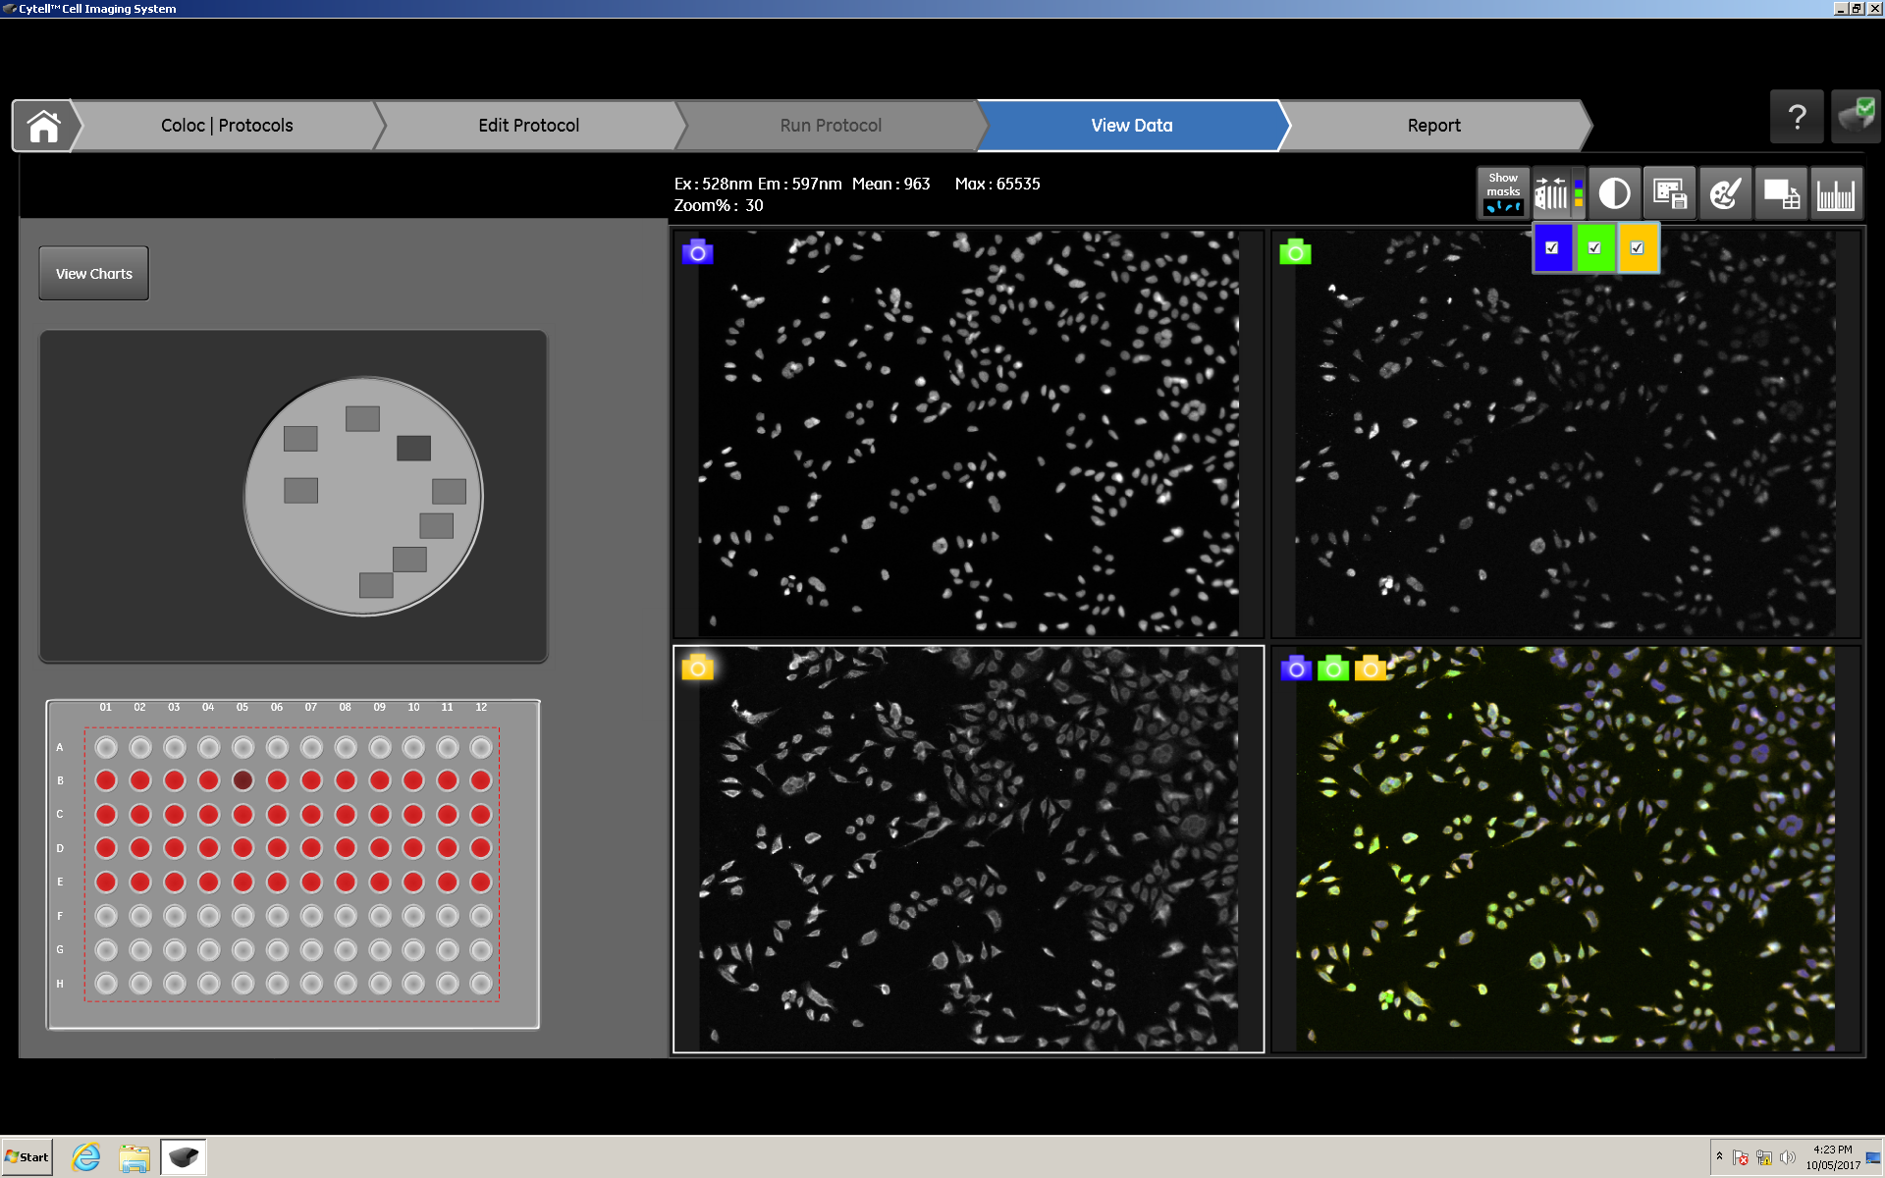Click the Home icon button
The height and width of the screenshot is (1178, 1885).
(43, 126)
